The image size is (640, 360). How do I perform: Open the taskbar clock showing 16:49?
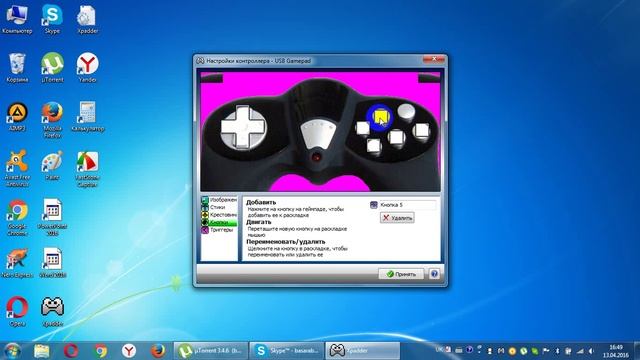click(616, 351)
